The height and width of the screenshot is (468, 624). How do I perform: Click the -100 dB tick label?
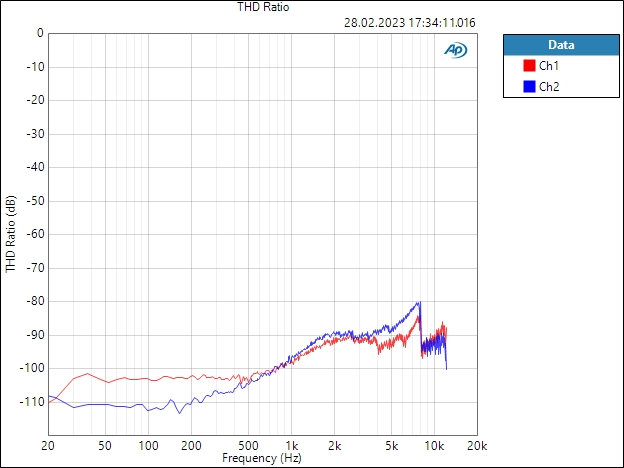click(32, 369)
